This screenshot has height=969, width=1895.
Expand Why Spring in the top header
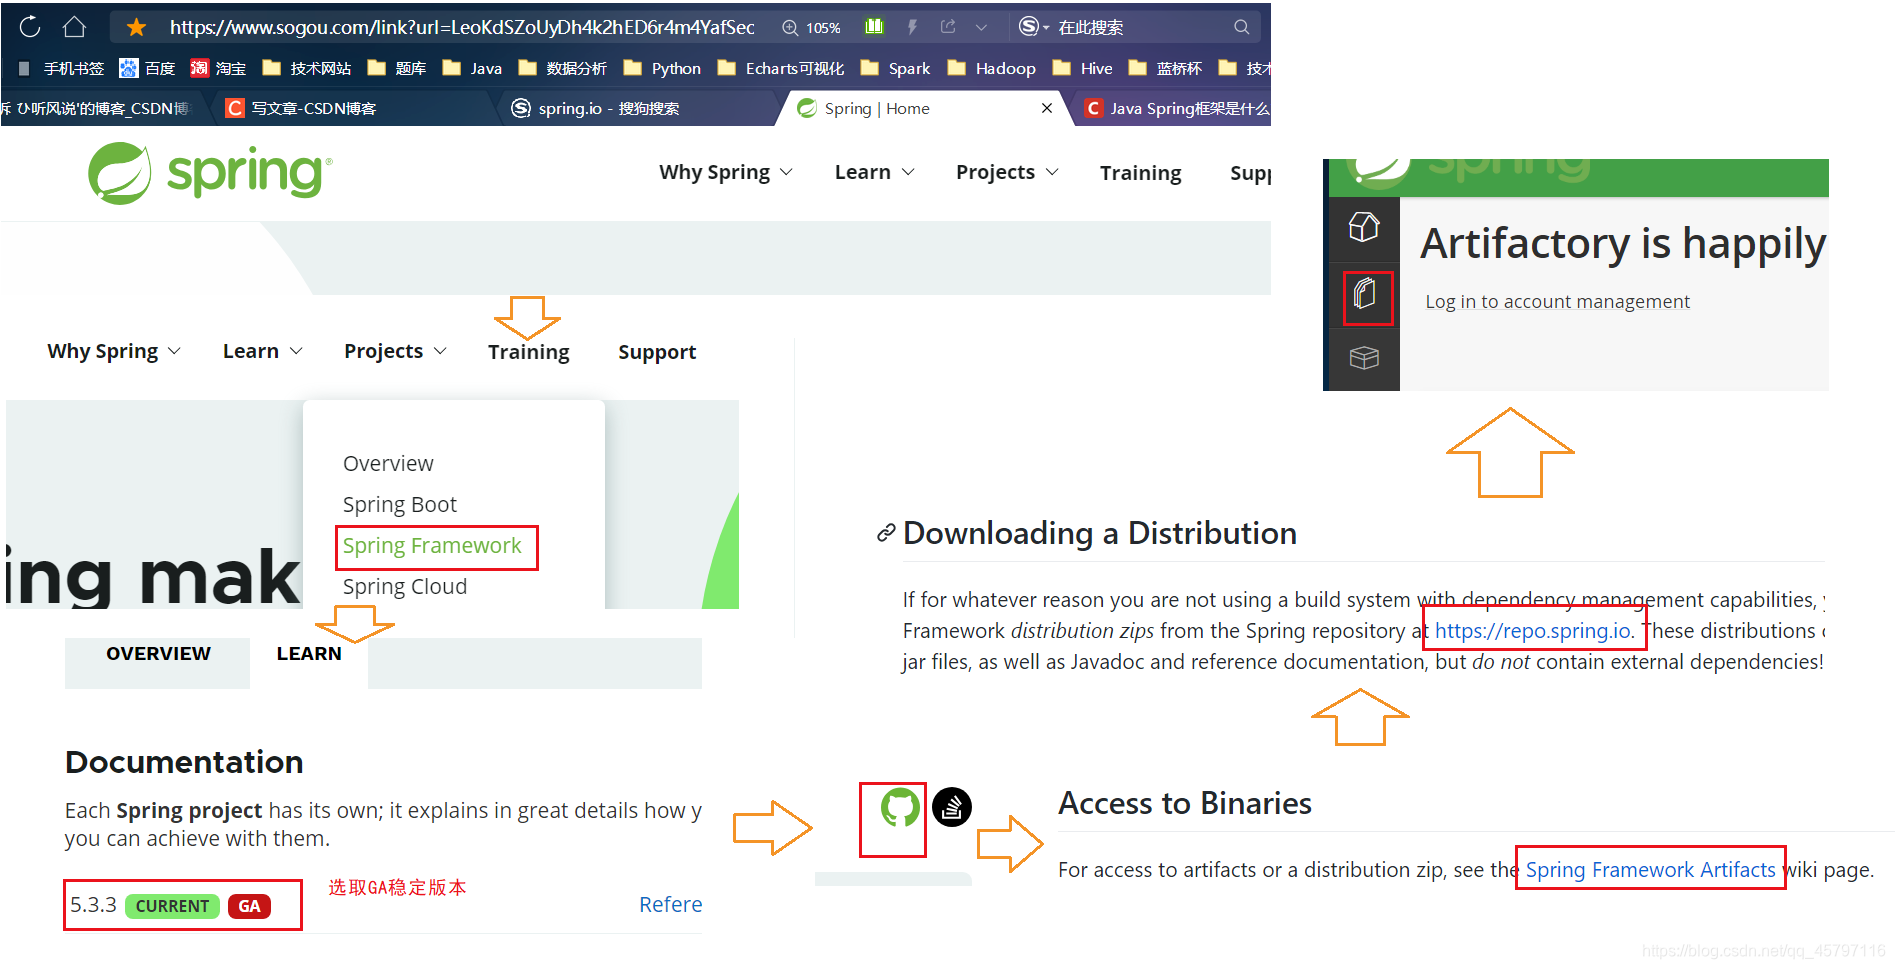pos(726,172)
